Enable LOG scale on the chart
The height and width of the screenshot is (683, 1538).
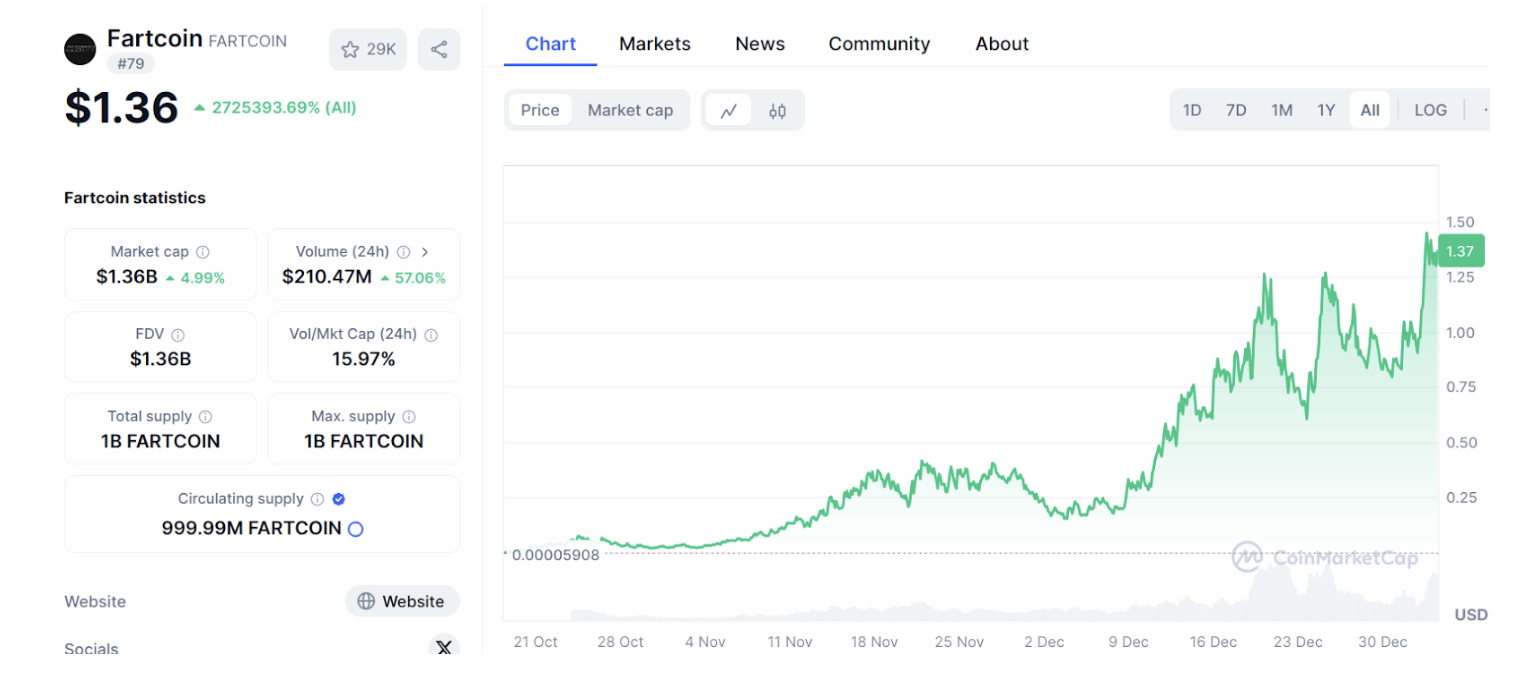pyautogui.click(x=1430, y=110)
